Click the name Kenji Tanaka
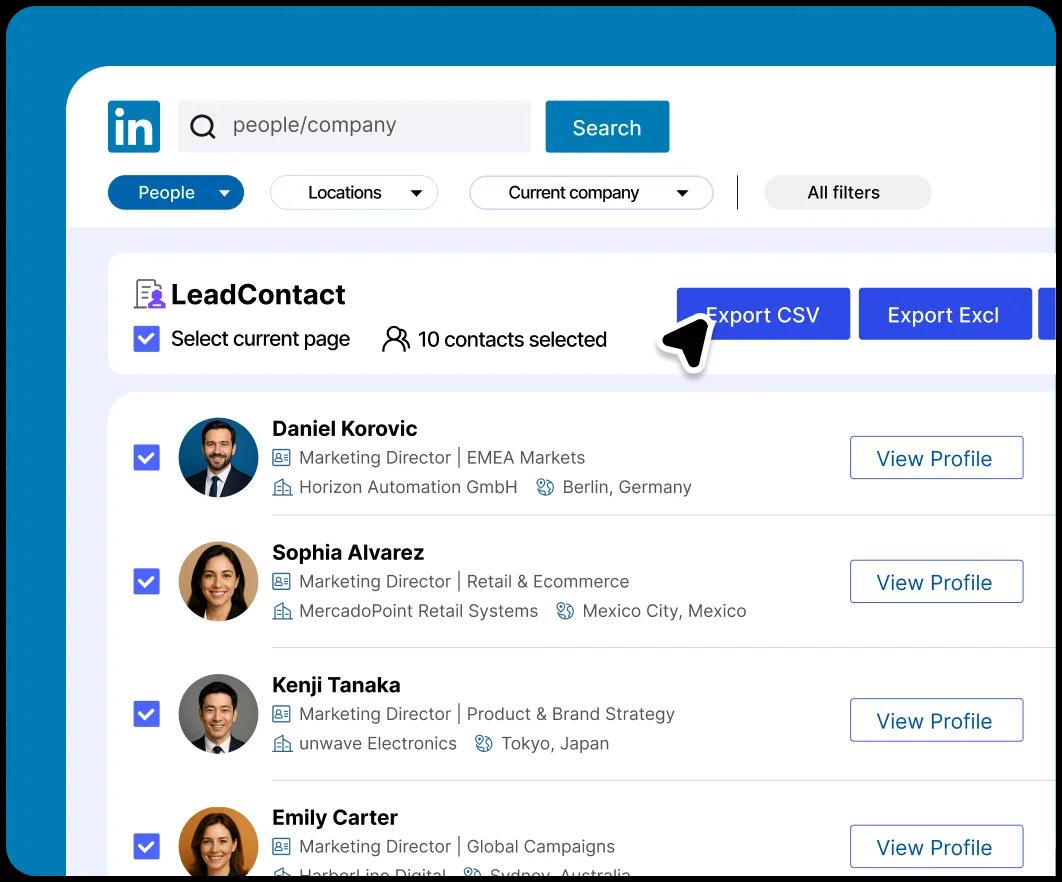Screen dimensions: 1062x882 click(337, 686)
